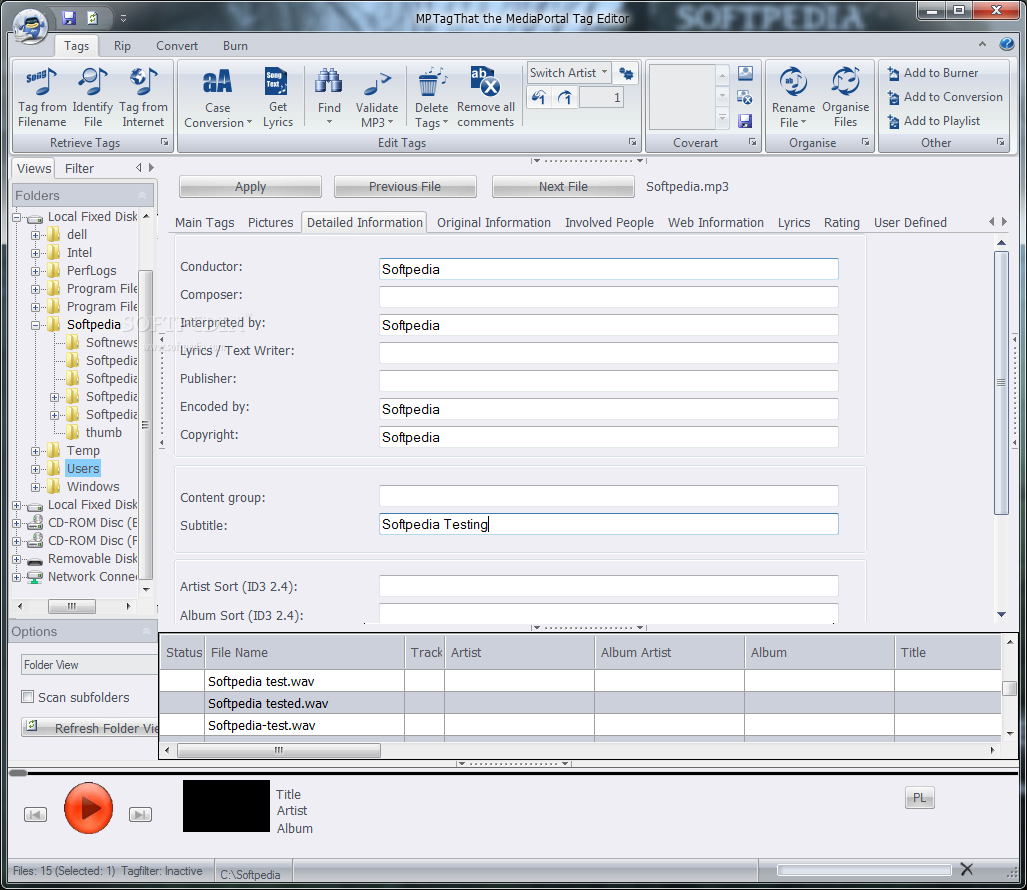Click the undo numbering arrow icon

click(x=538, y=98)
